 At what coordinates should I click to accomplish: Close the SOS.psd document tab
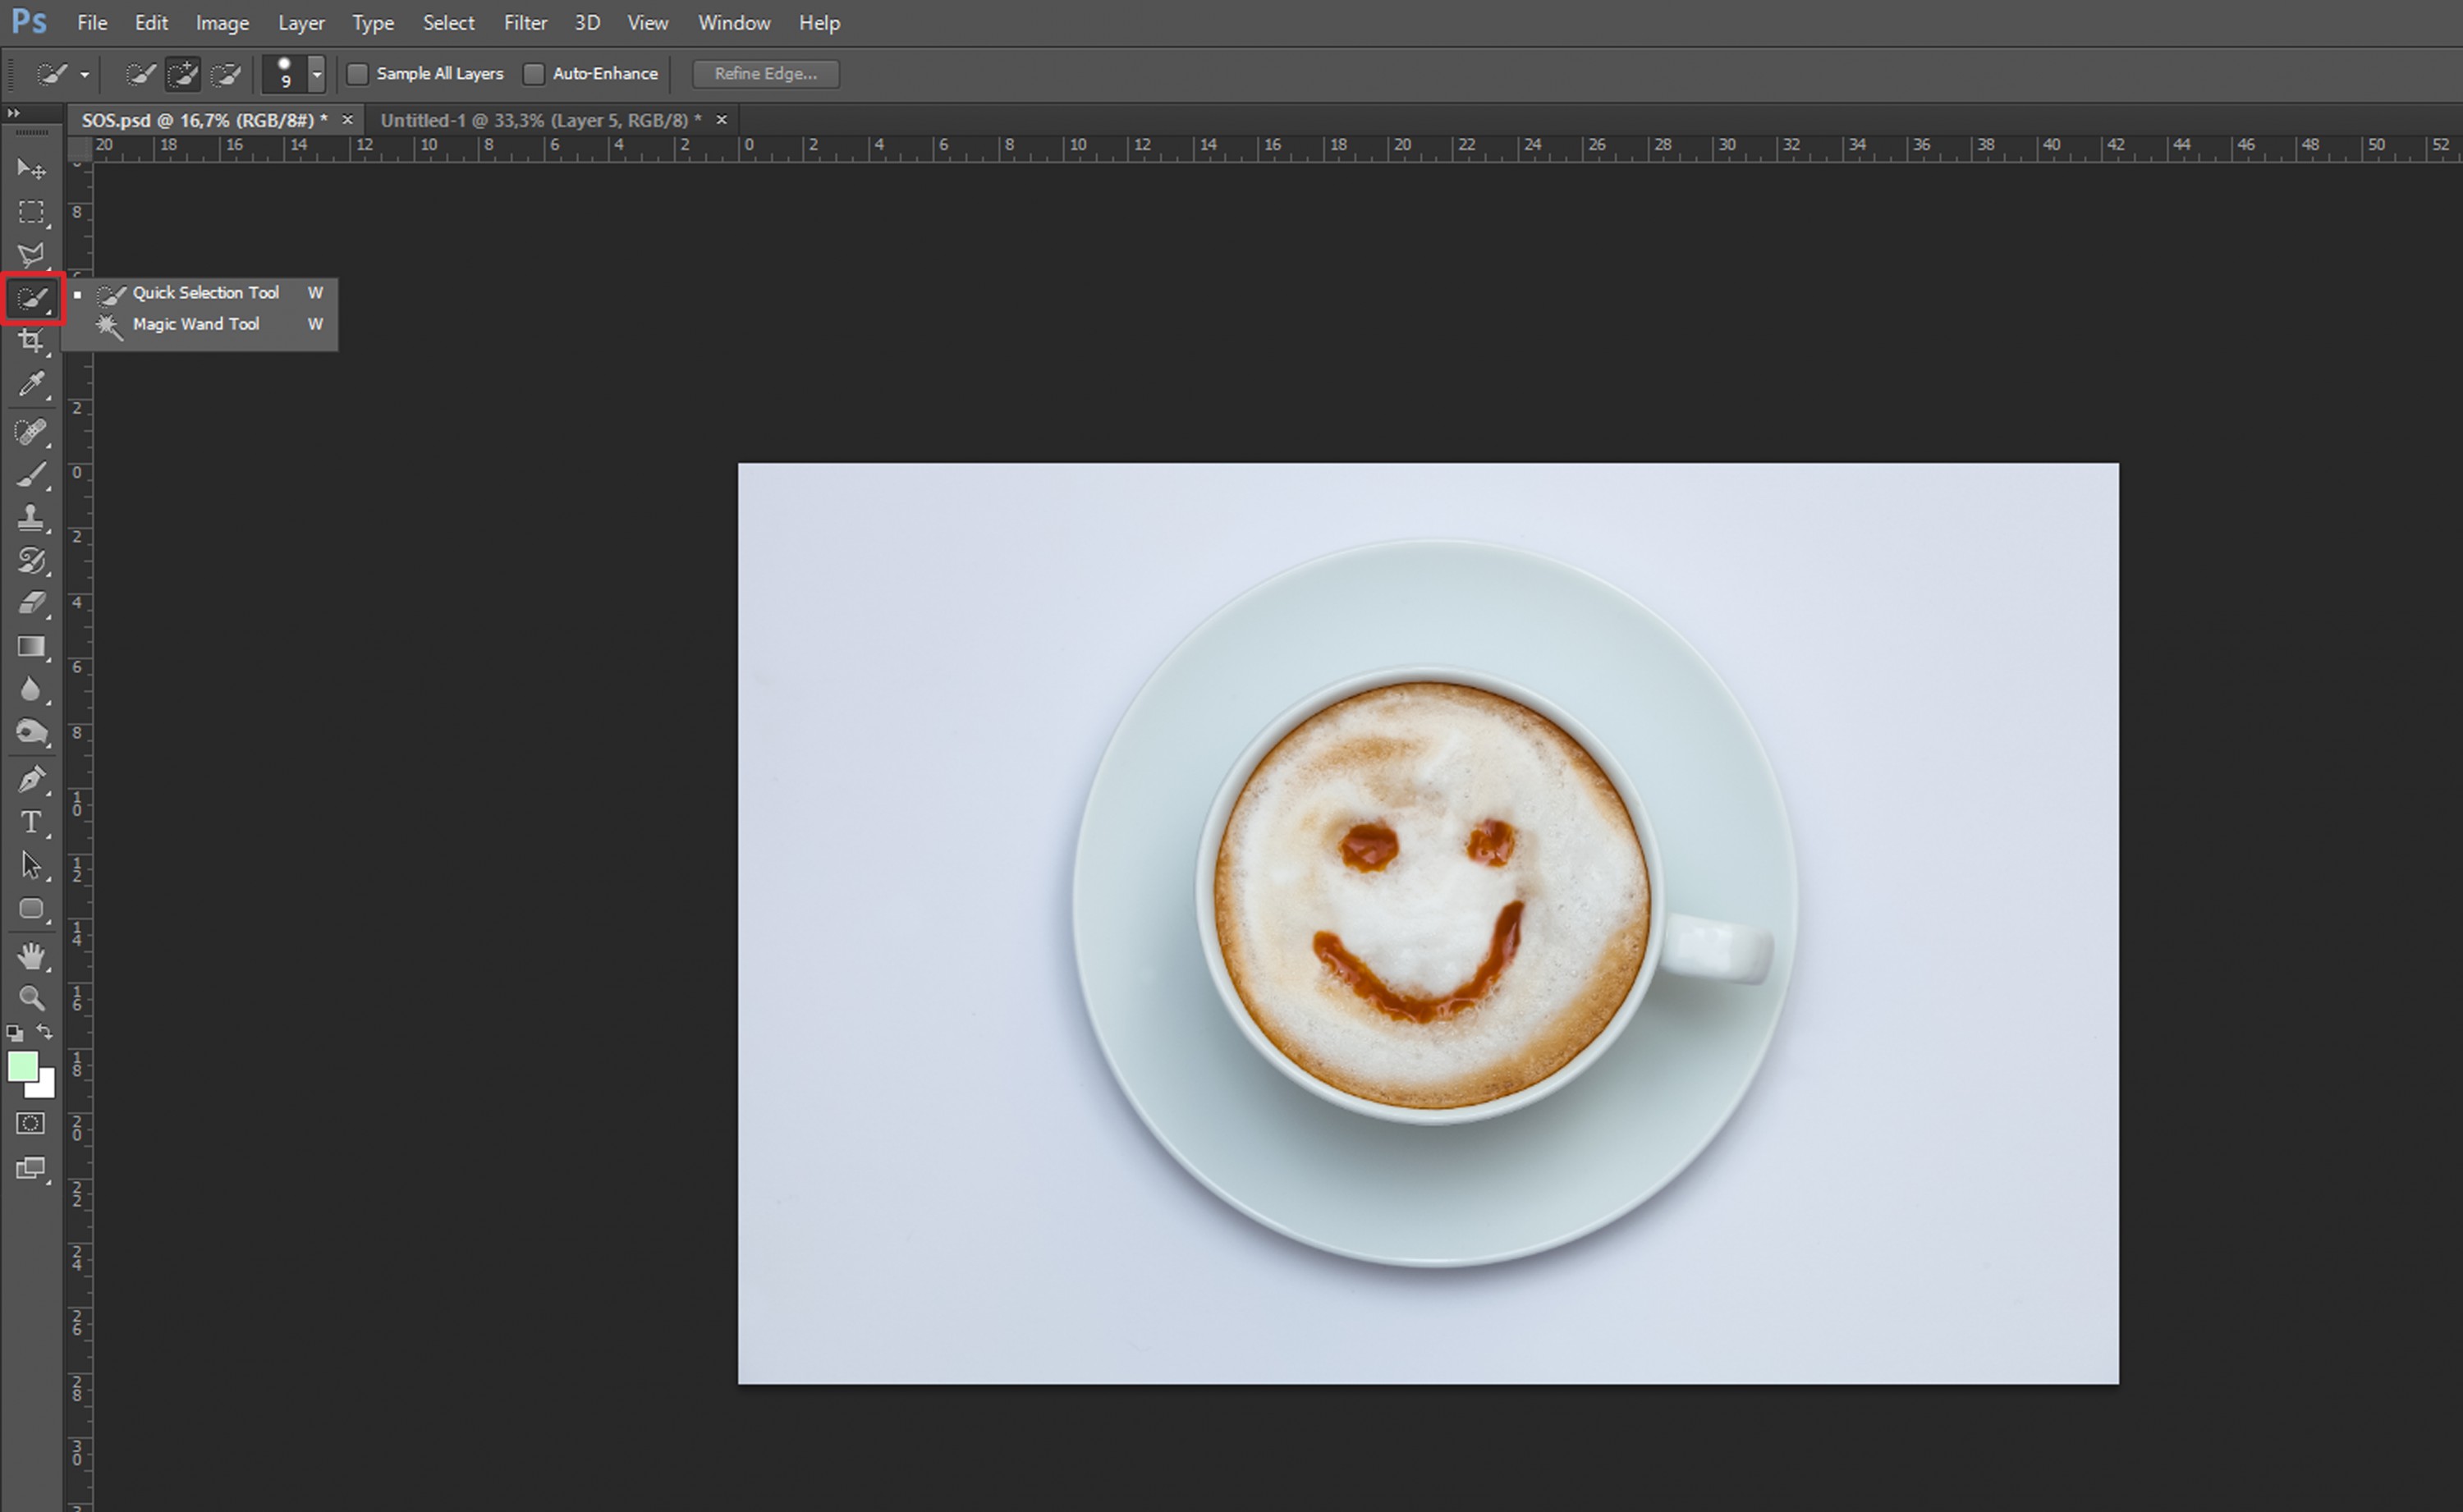tap(348, 120)
